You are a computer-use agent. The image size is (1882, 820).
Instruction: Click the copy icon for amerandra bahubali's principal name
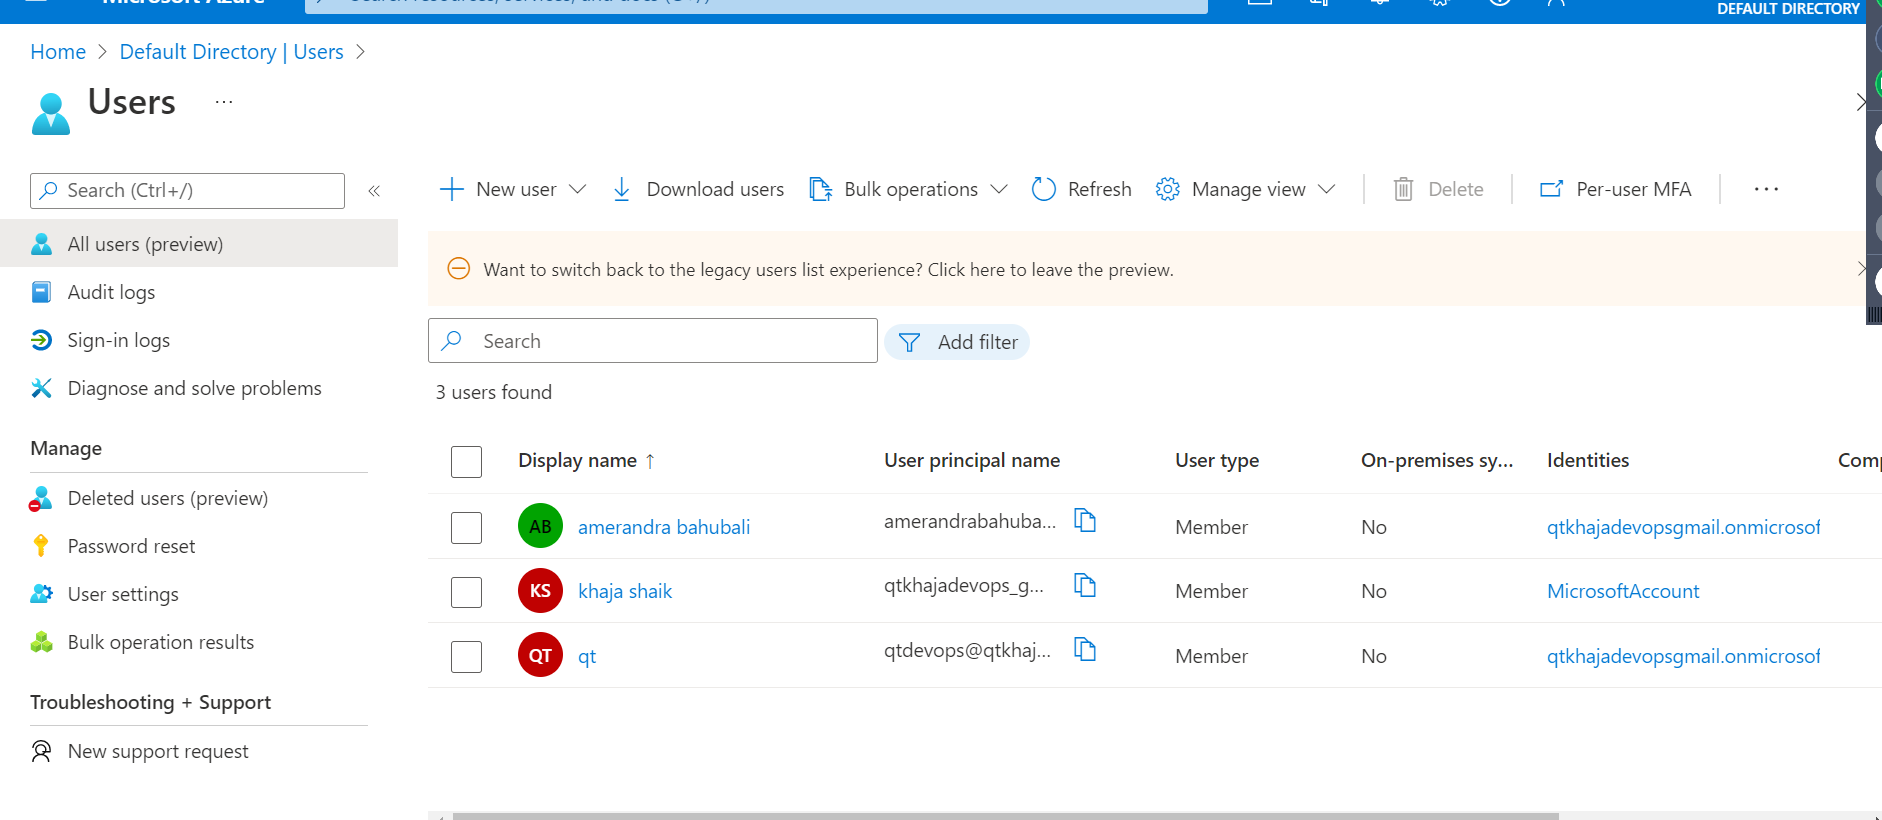[1085, 520]
